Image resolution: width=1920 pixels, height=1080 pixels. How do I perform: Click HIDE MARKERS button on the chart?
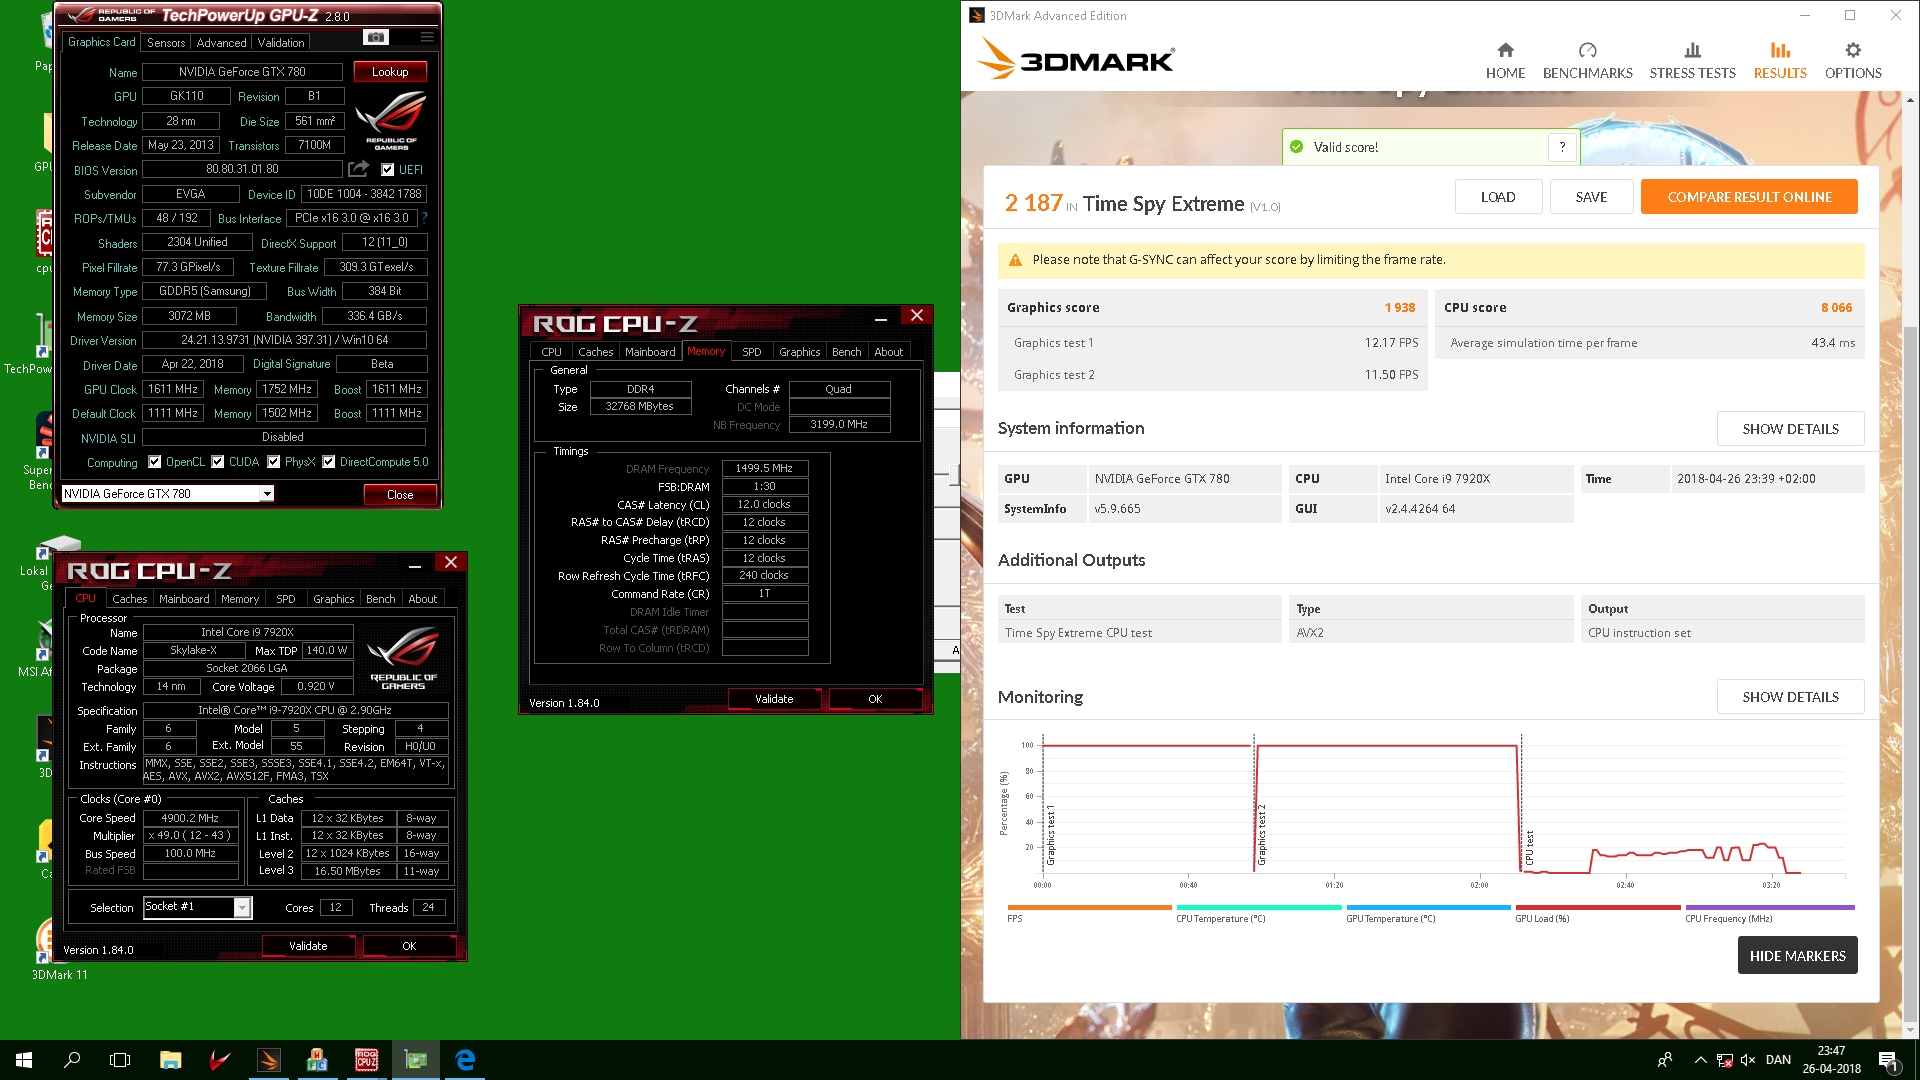pyautogui.click(x=1797, y=956)
